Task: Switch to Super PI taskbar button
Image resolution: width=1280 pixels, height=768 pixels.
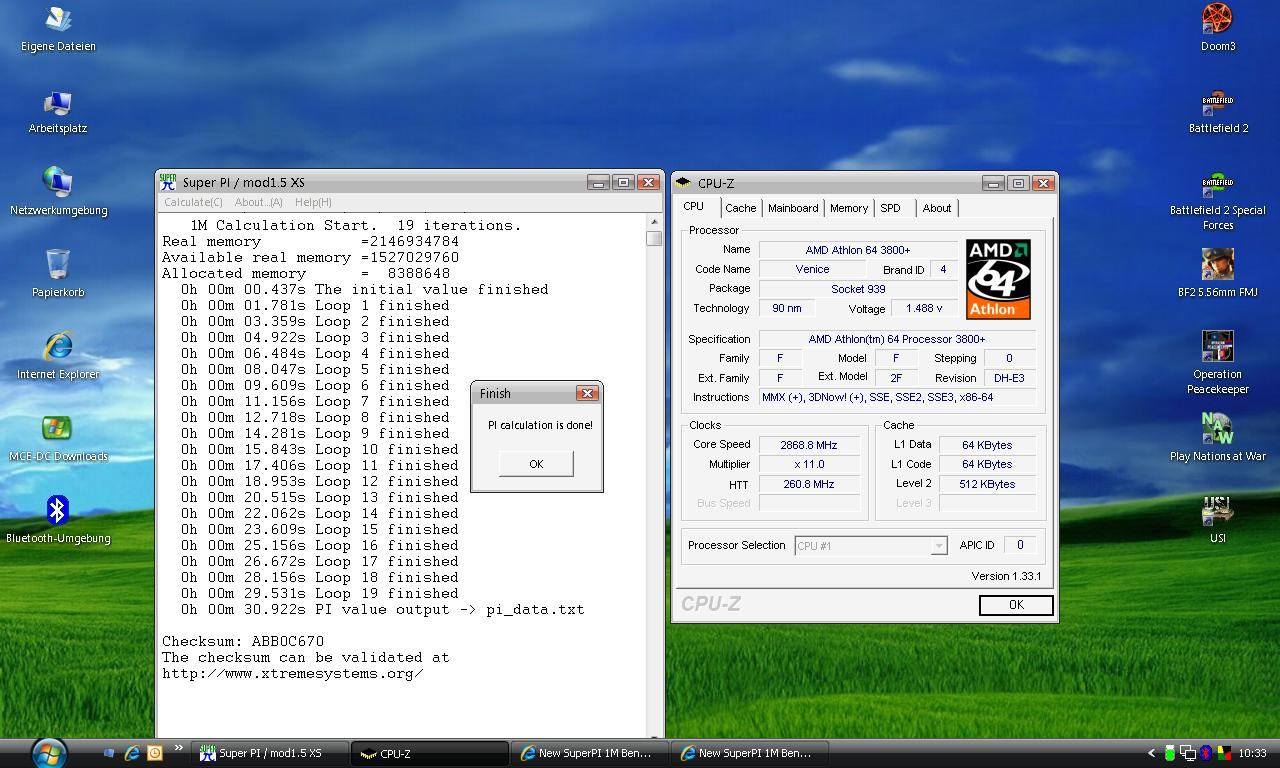Action: [x=270, y=753]
